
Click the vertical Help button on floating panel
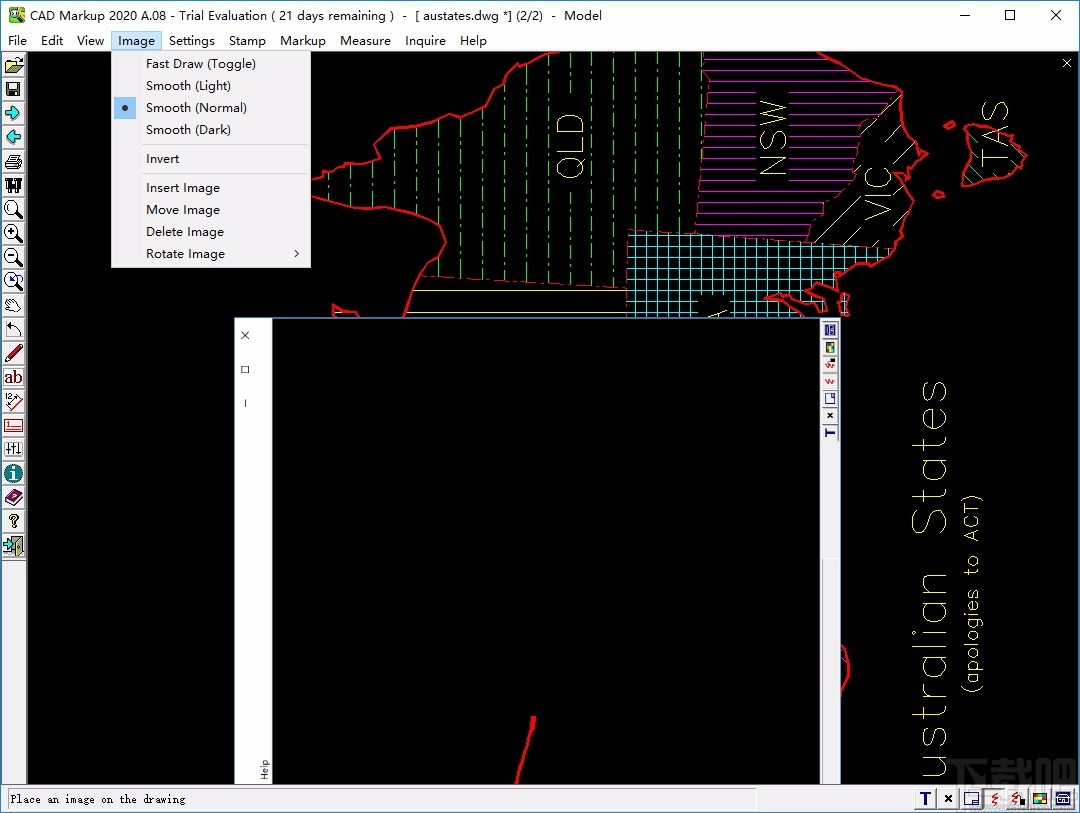point(264,768)
